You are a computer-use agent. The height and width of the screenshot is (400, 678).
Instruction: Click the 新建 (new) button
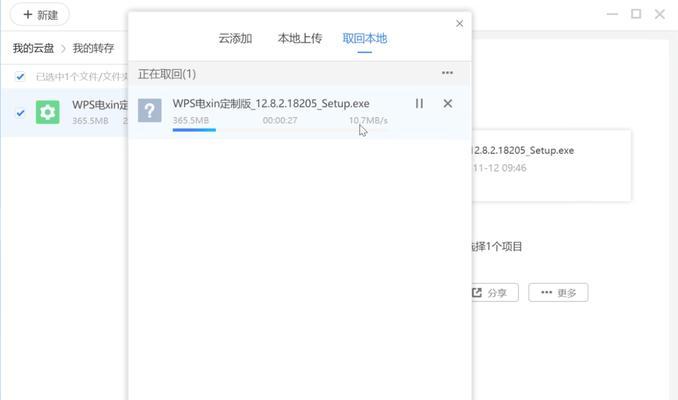pyautogui.click(x=40, y=15)
